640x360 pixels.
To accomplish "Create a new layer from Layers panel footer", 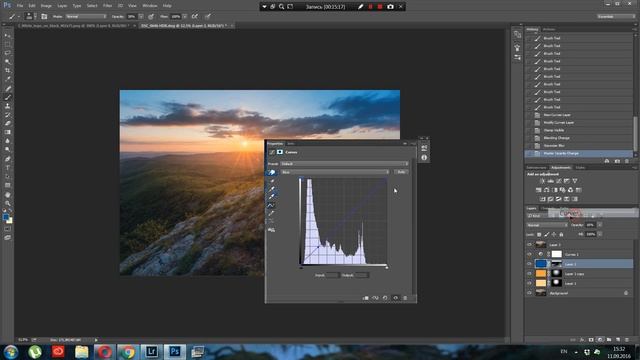I will (x=618, y=340).
